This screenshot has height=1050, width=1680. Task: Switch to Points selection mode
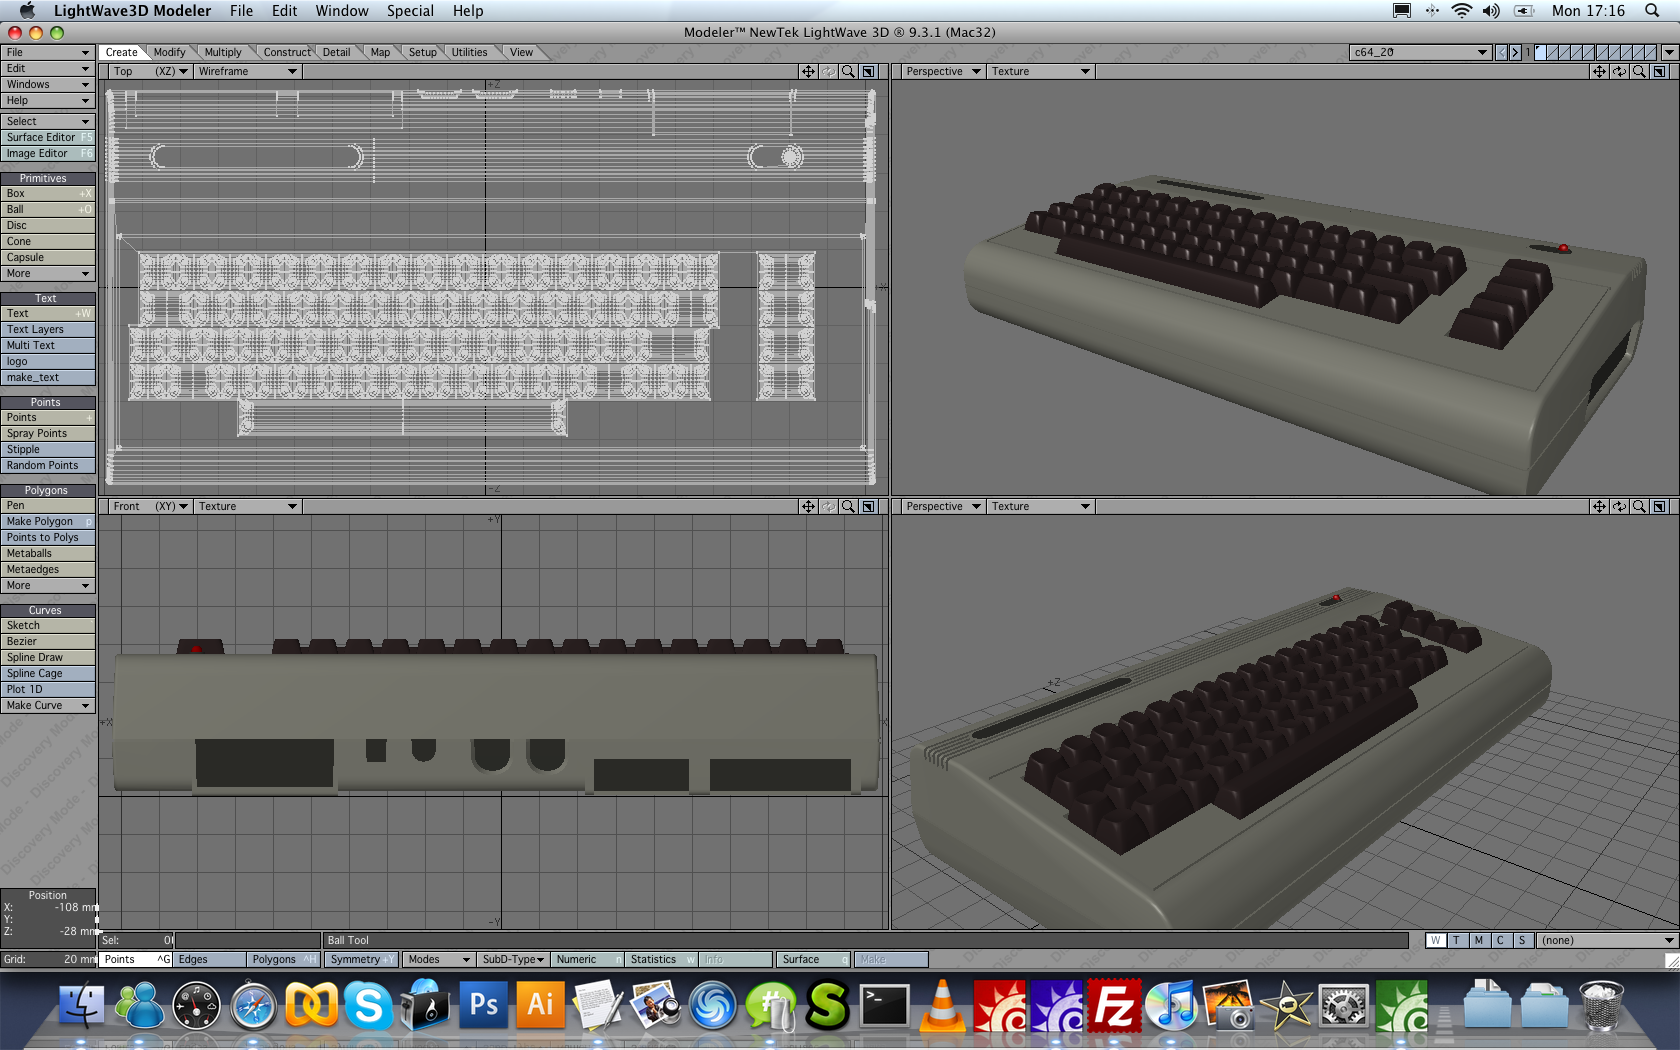coord(136,959)
